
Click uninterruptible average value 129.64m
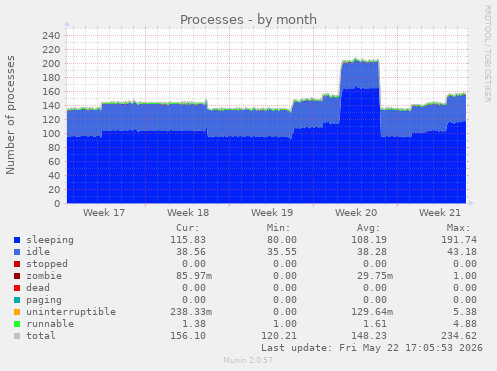coord(372,312)
